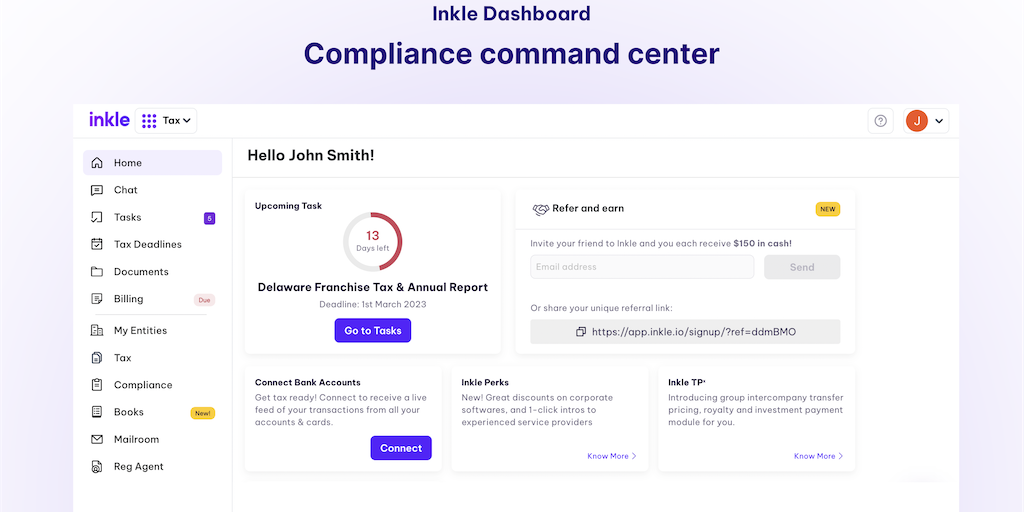Open the apps grid icon
The image size is (1024, 512).
pos(149,121)
